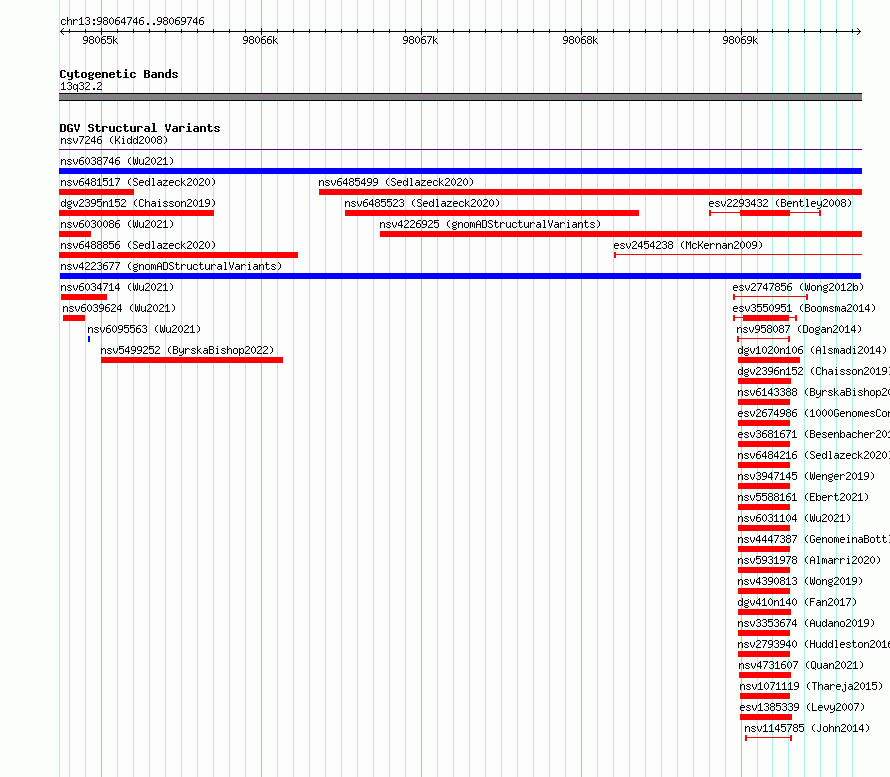The height and width of the screenshot is (777, 890).
Task: Click nsv4390813 (Wong2019) label
Action: (800, 581)
